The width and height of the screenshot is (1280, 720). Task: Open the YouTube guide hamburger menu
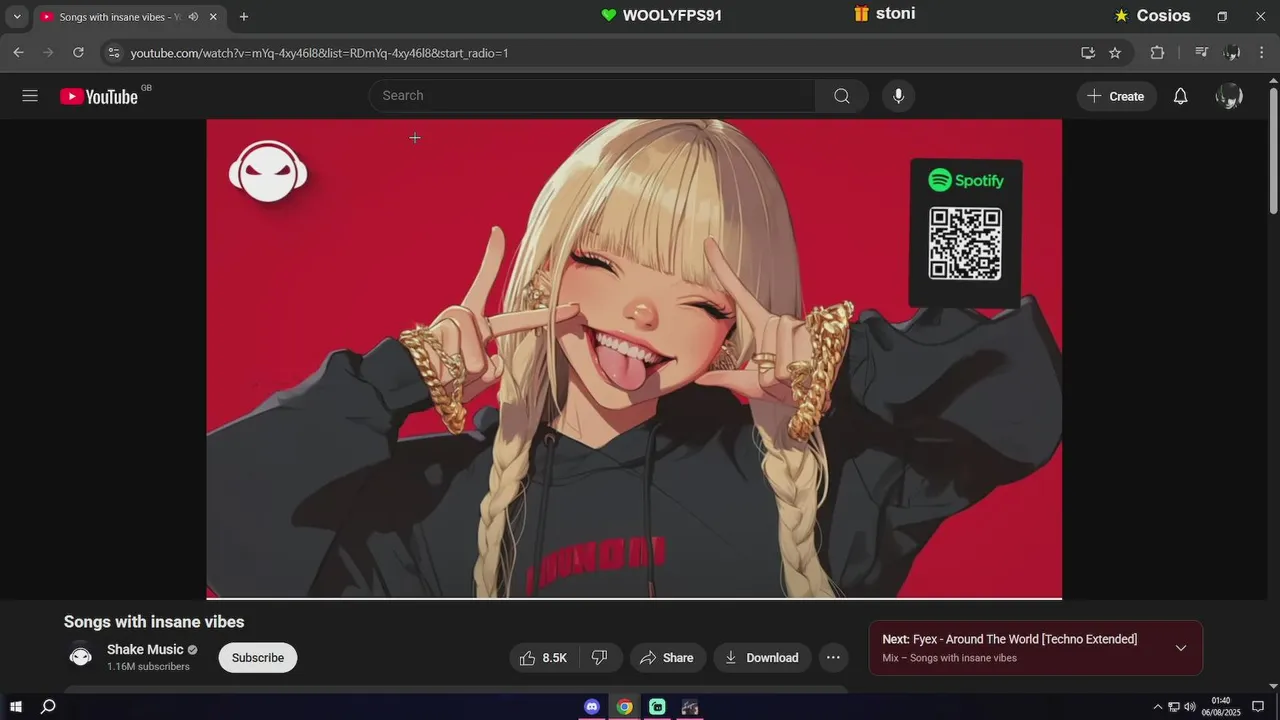[30, 96]
